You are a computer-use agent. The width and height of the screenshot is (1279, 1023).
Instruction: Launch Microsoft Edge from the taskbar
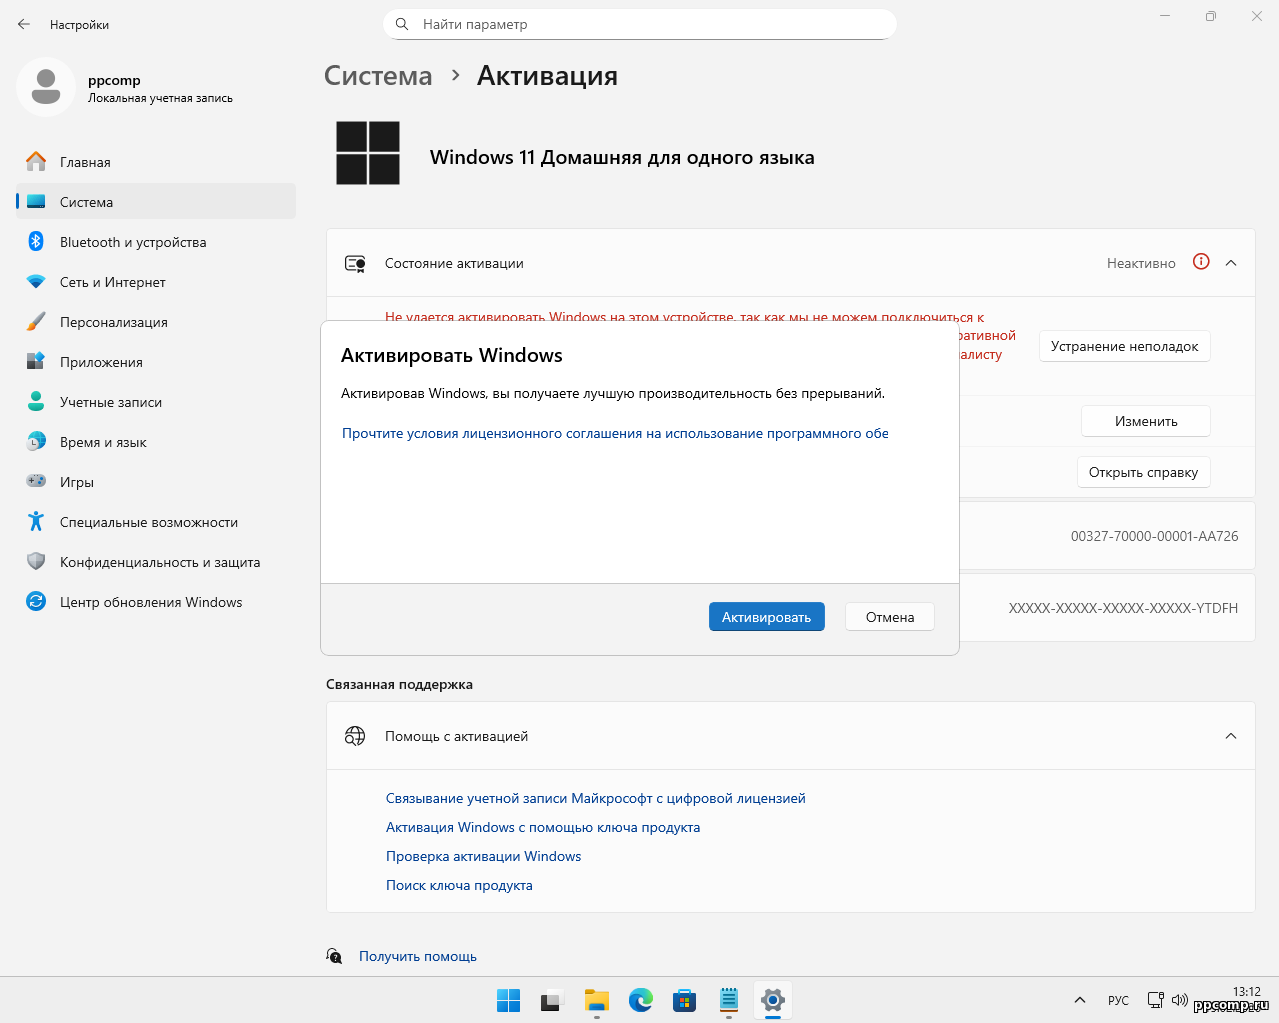point(641,1000)
